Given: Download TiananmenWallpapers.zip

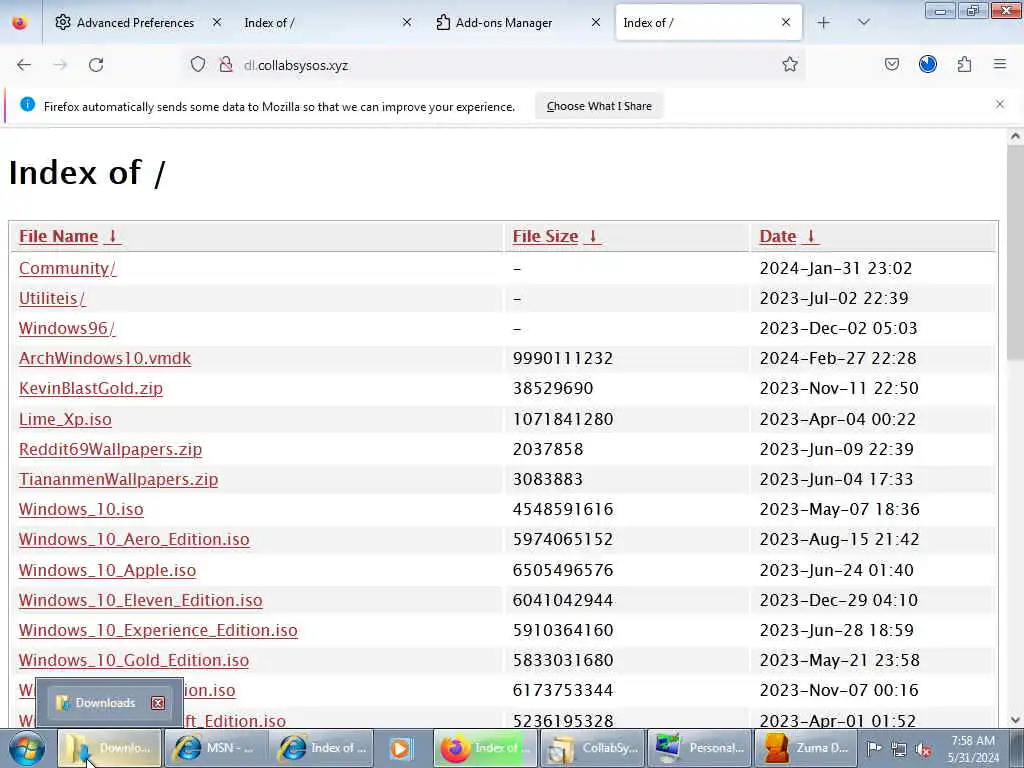Looking at the screenshot, I should tap(118, 479).
